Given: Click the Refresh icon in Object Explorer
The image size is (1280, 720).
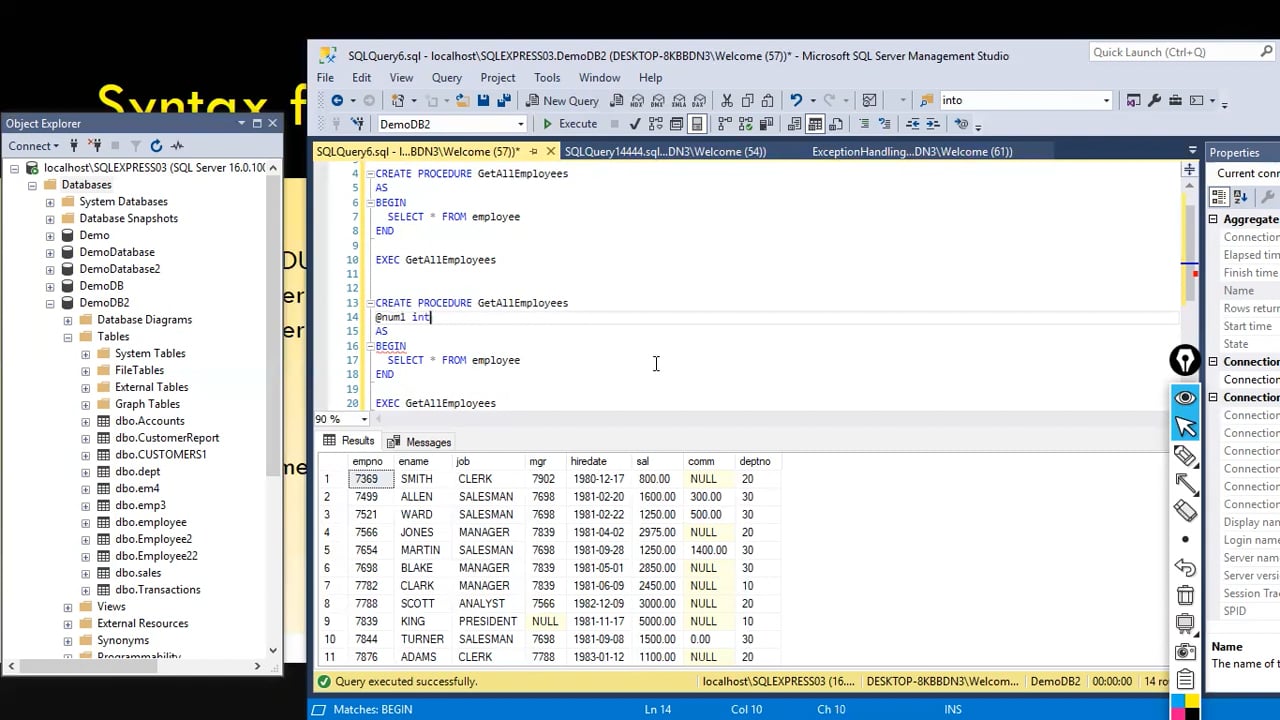Looking at the screenshot, I should 156,146.
